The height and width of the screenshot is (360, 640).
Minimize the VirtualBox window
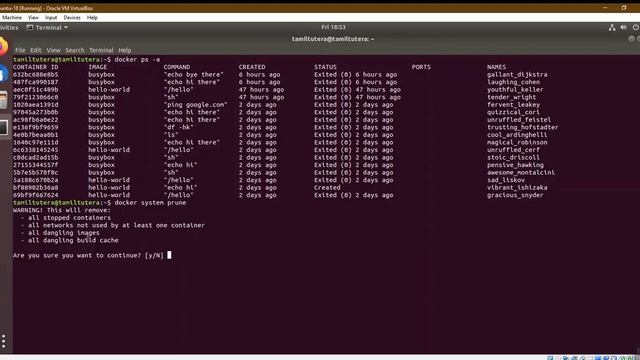pyautogui.click(x=605, y=8)
